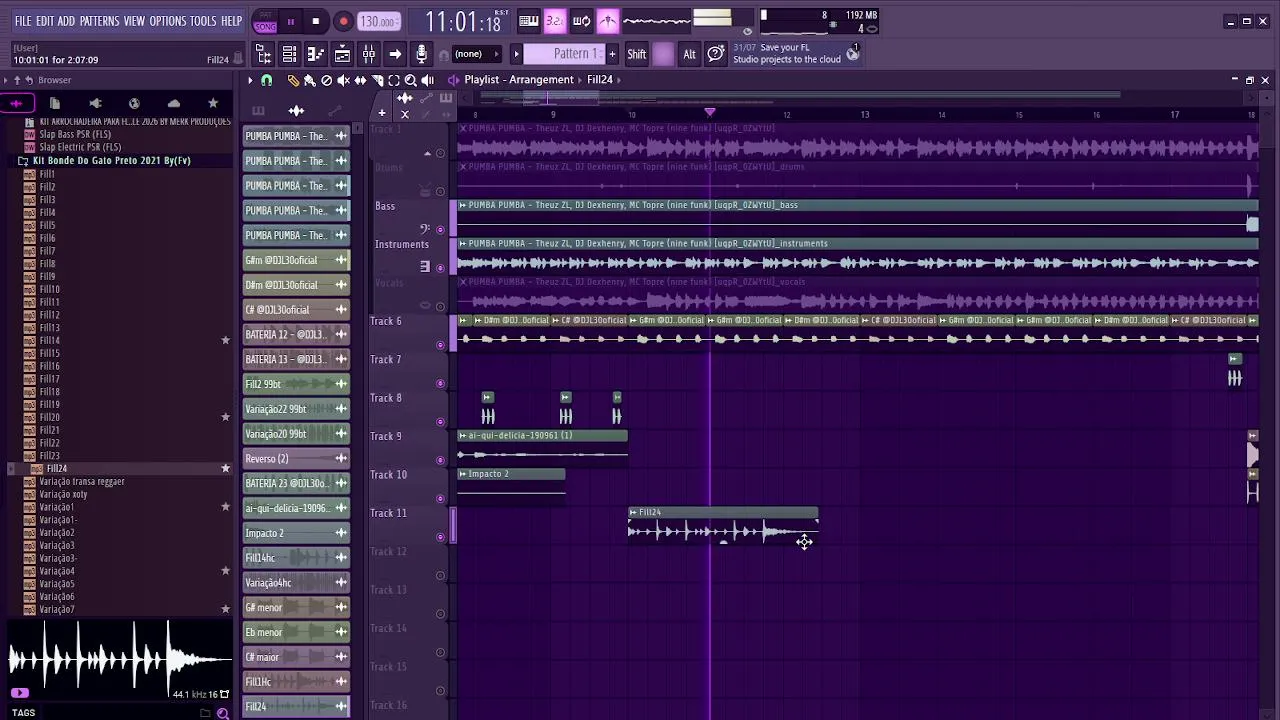Image resolution: width=1280 pixels, height=720 pixels.
Task: Toggle the metronome button
Action: pos(607,21)
